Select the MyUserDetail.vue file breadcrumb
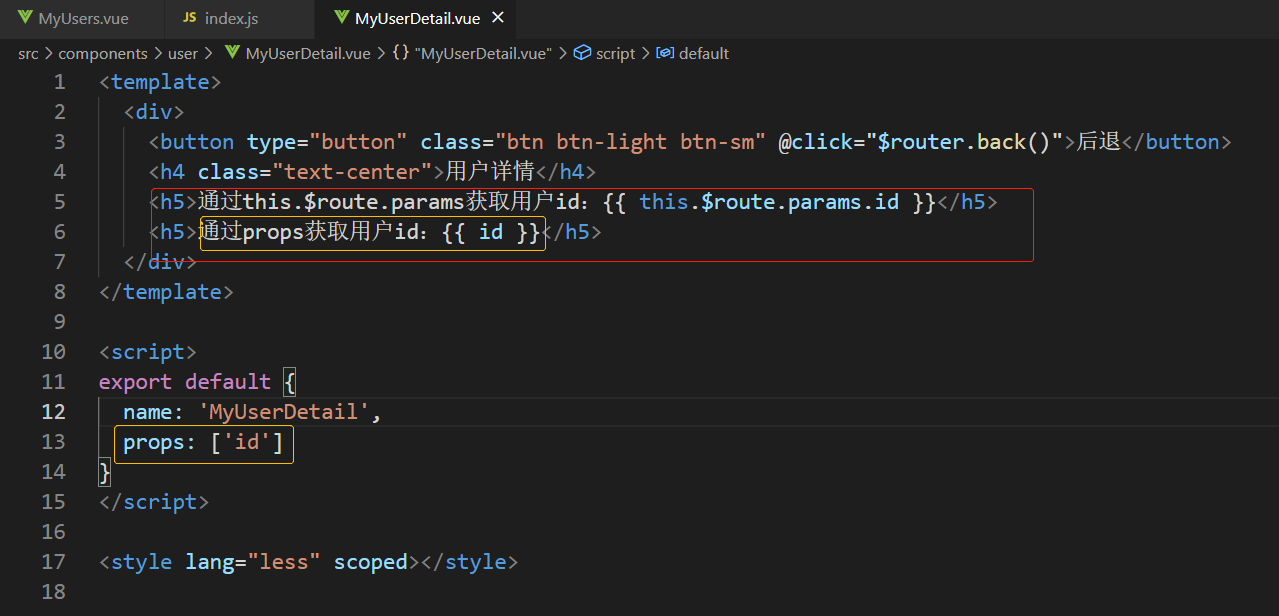The image size is (1279, 616). point(307,53)
